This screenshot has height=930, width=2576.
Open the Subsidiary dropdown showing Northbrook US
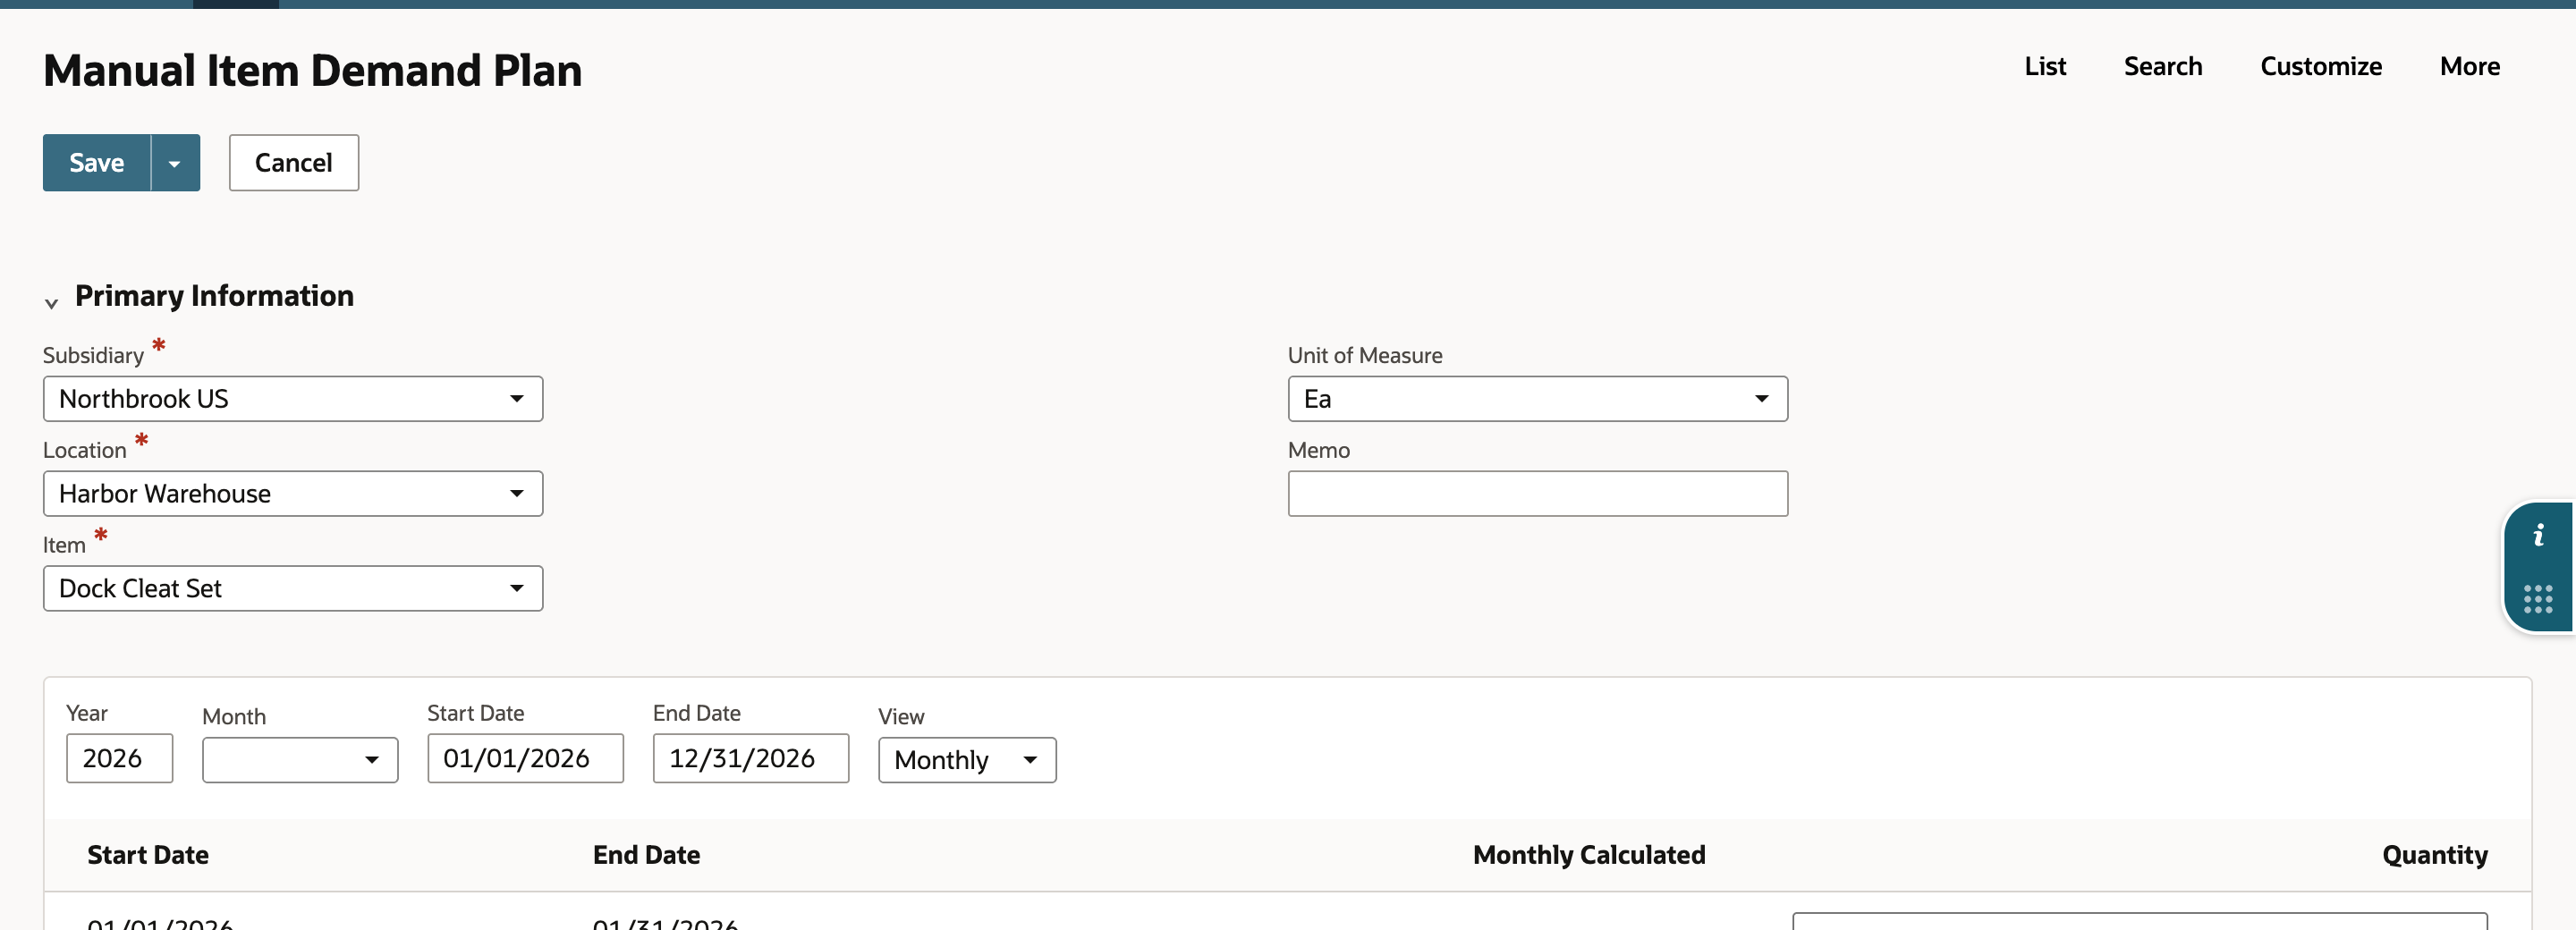point(293,399)
